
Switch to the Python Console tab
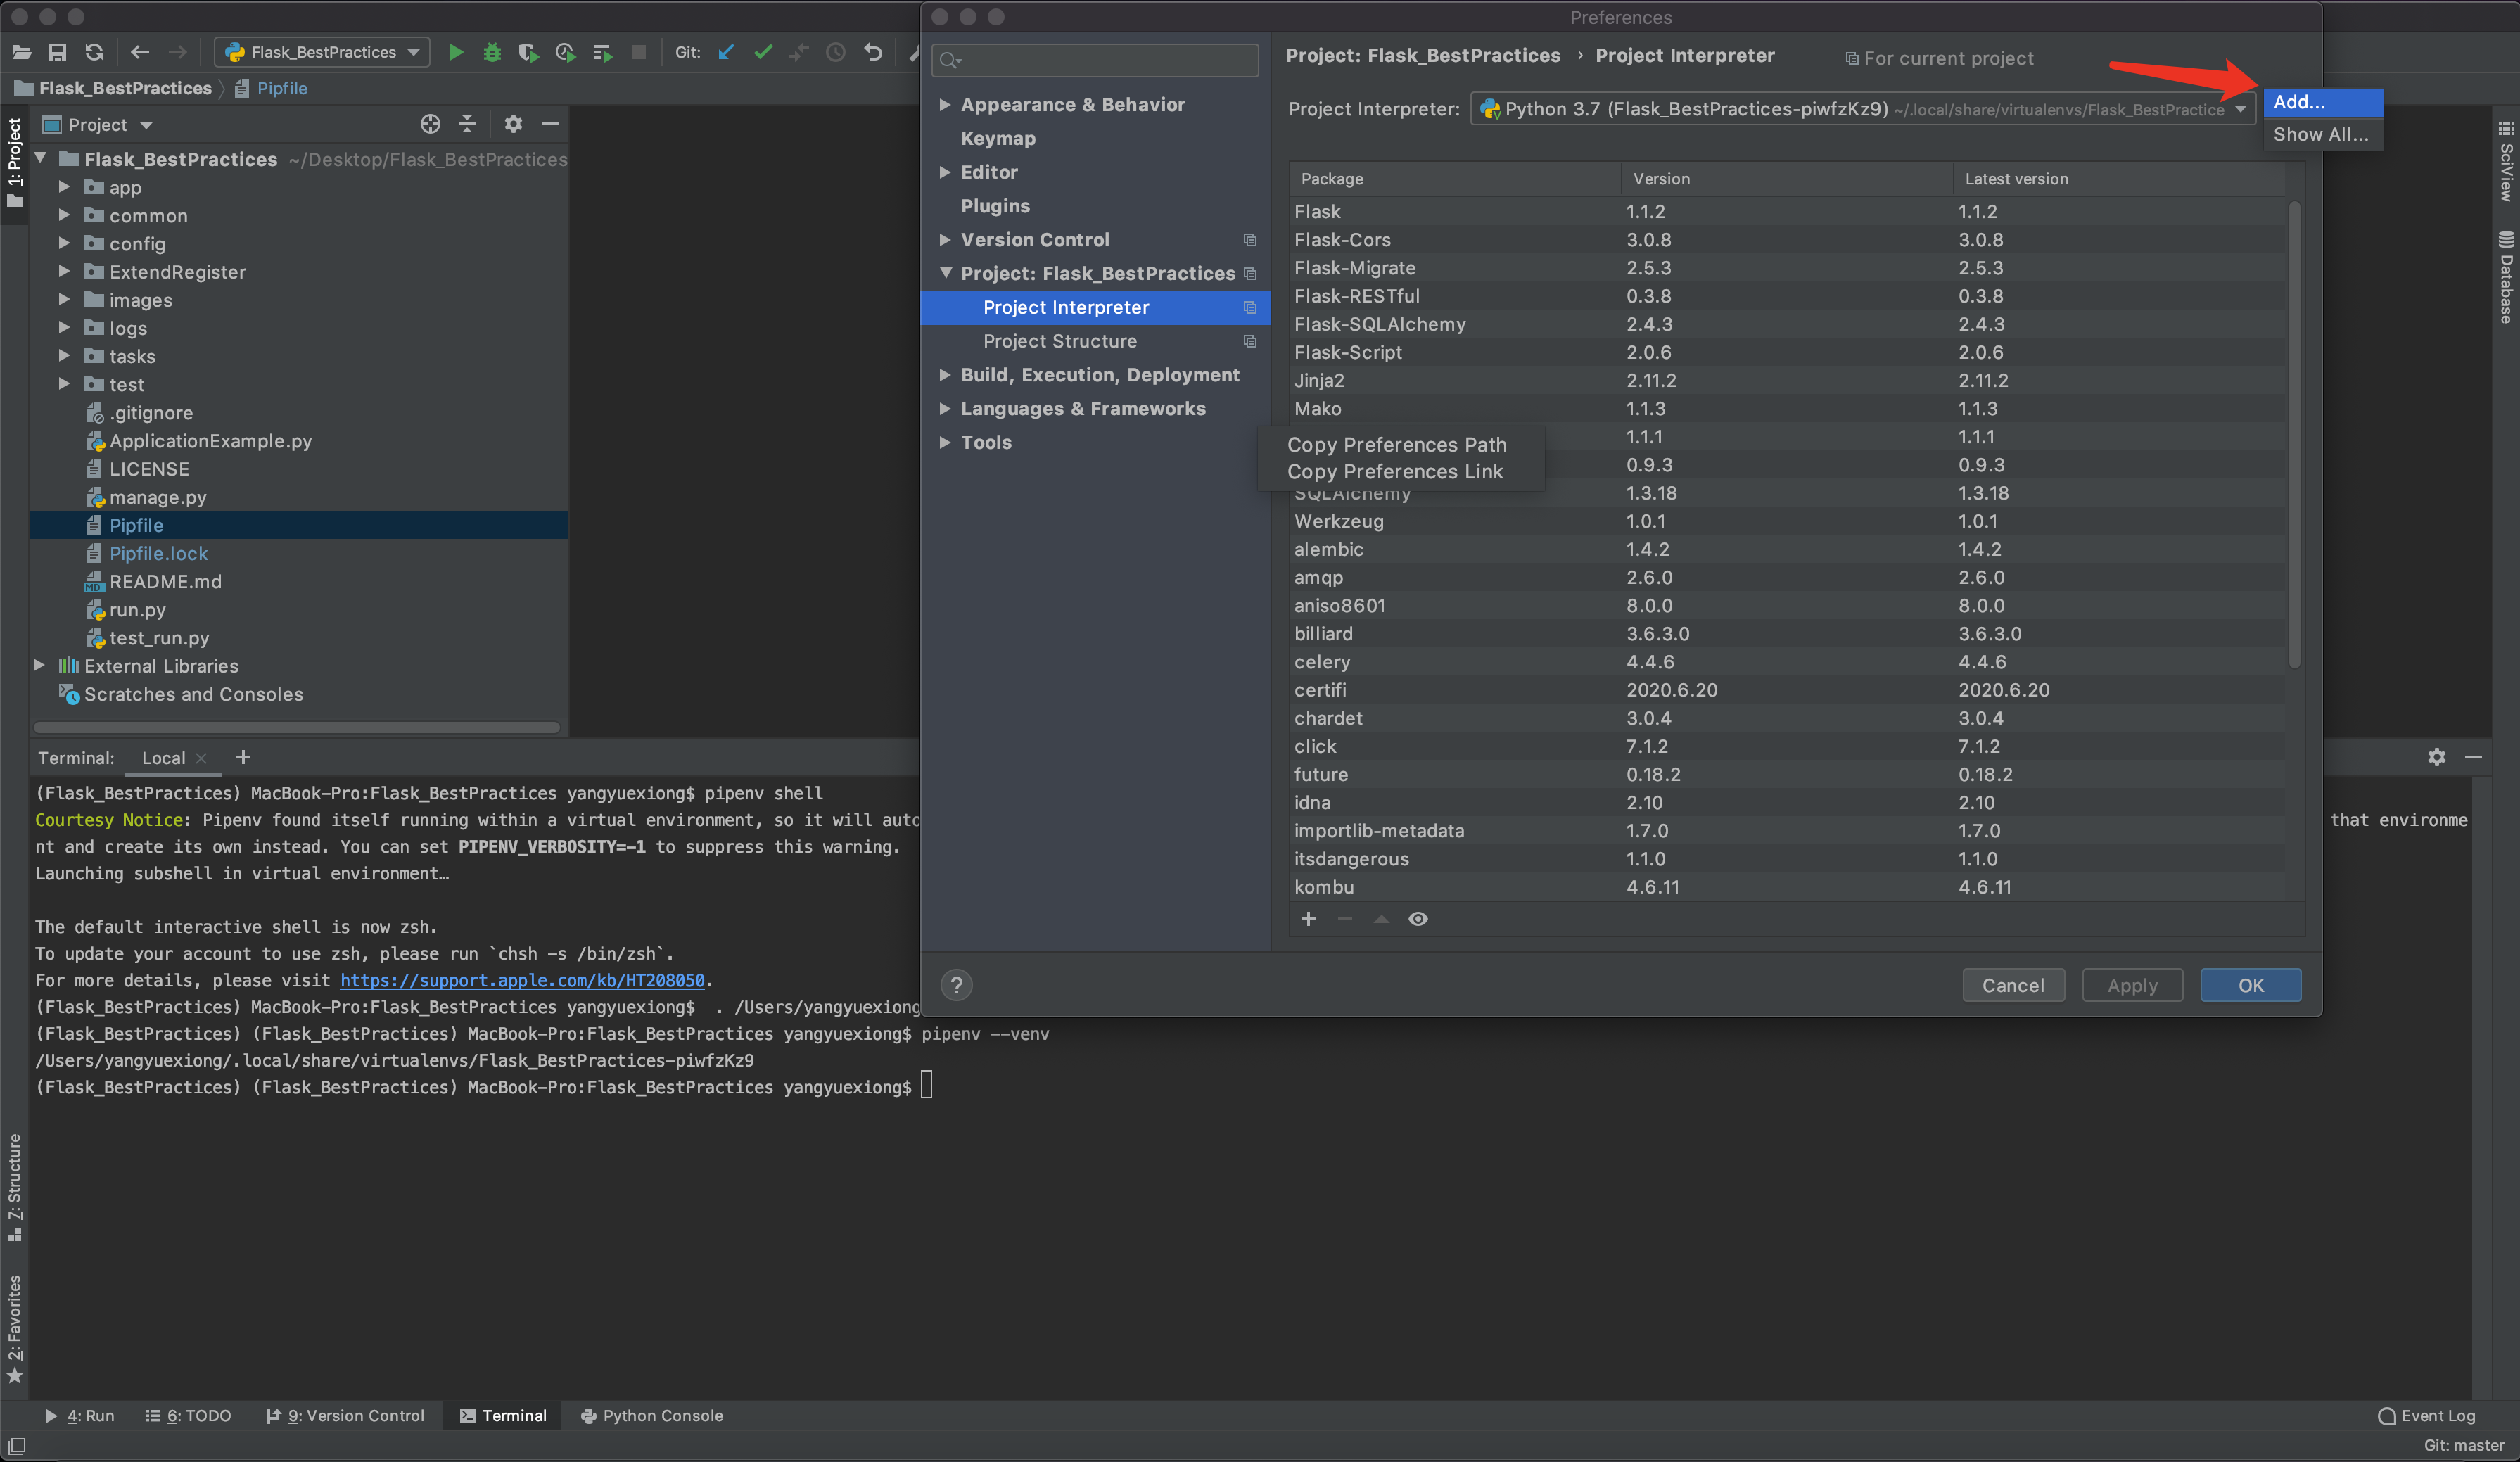pos(652,1415)
